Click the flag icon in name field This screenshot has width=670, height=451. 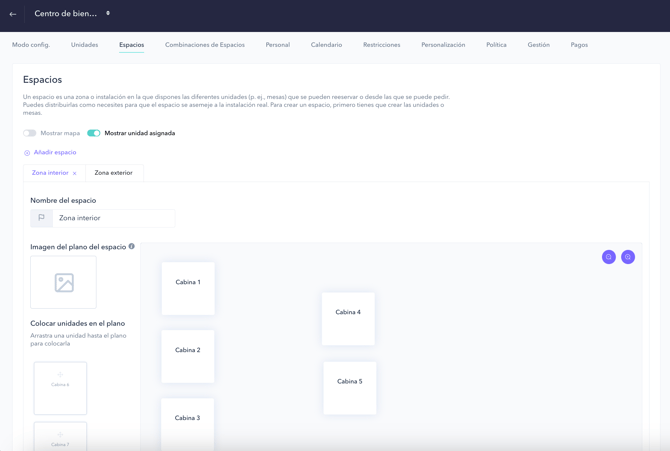coord(41,218)
